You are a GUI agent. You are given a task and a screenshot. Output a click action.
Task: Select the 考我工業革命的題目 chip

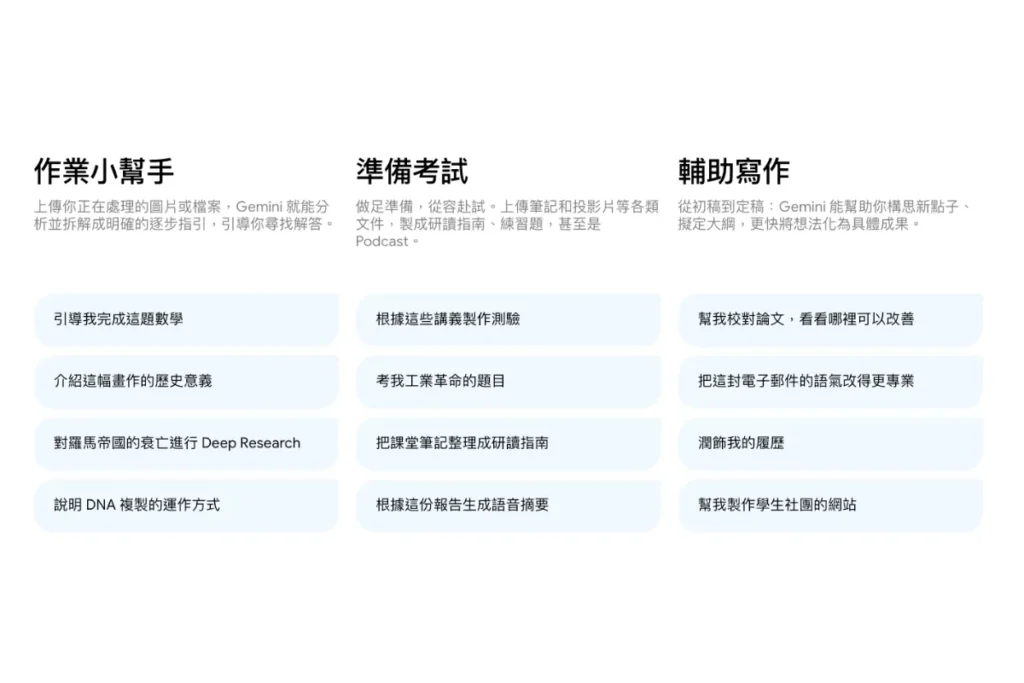[x=508, y=381]
